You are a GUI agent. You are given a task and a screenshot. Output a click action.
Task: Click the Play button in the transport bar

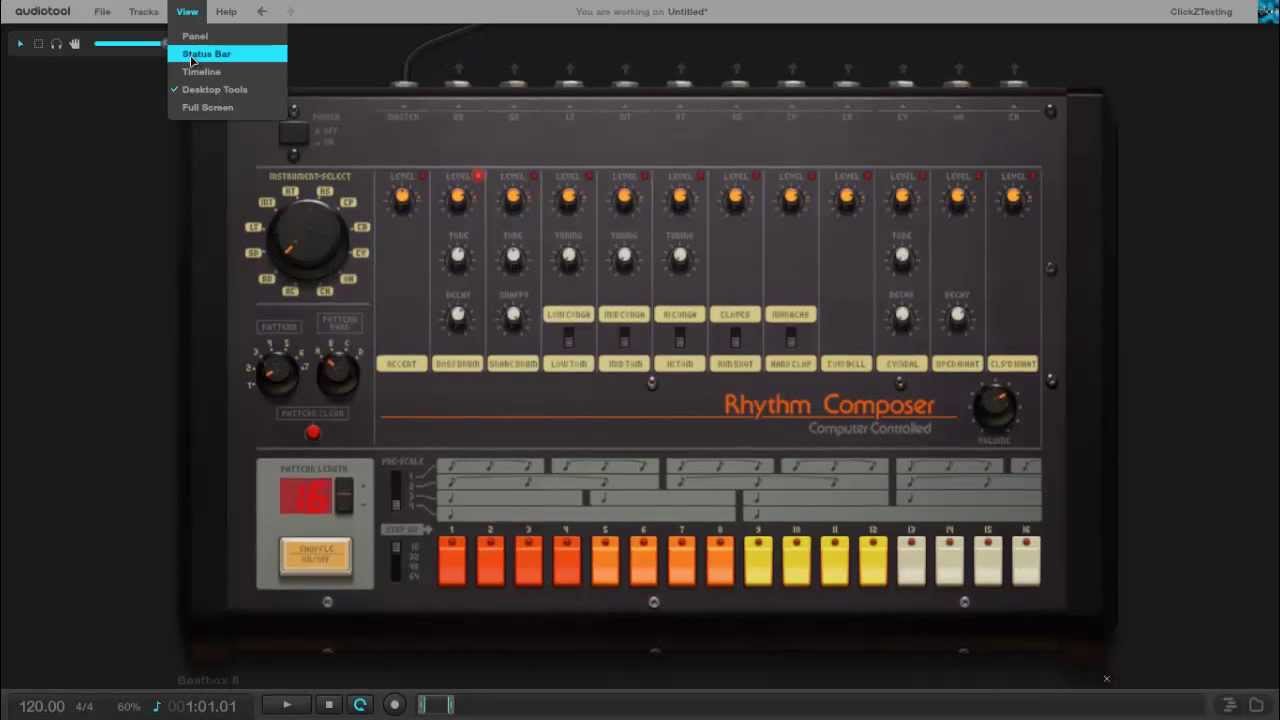click(287, 705)
